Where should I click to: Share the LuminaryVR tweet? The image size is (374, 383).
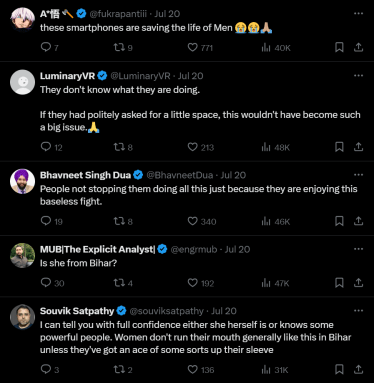click(358, 147)
